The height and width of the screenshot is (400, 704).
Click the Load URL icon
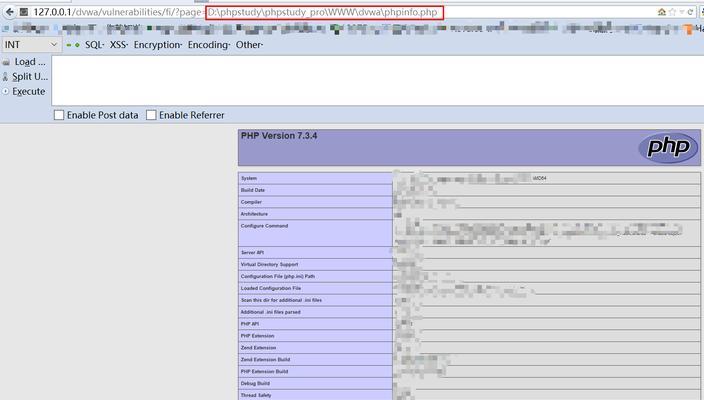pyautogui.click(x=6, y=62)
